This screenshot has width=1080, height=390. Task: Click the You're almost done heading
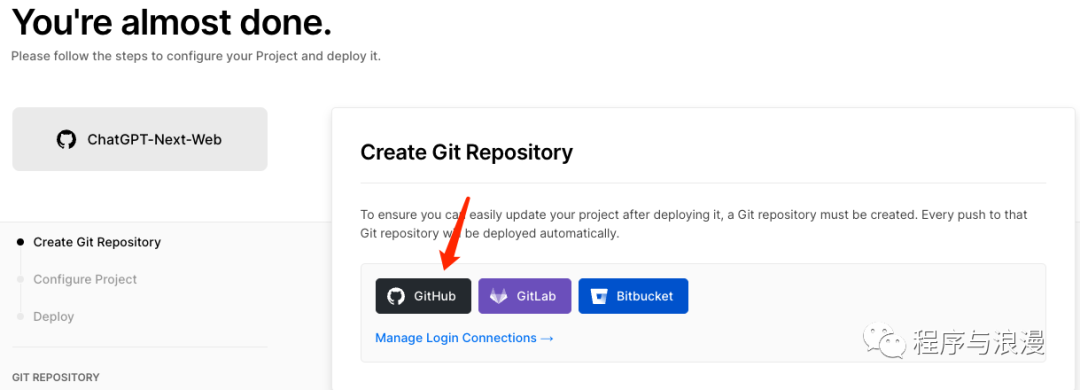point(172,22)
